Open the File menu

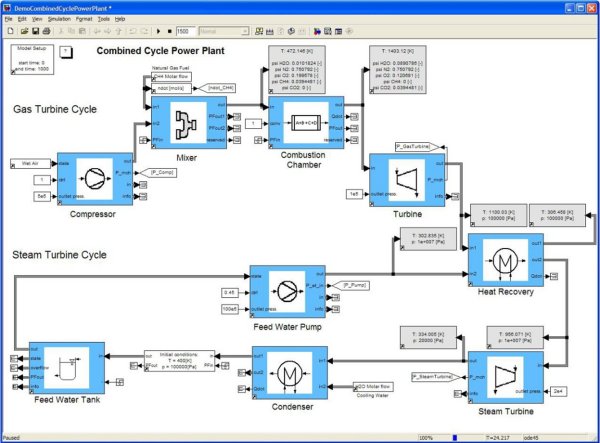click(8, 19)
